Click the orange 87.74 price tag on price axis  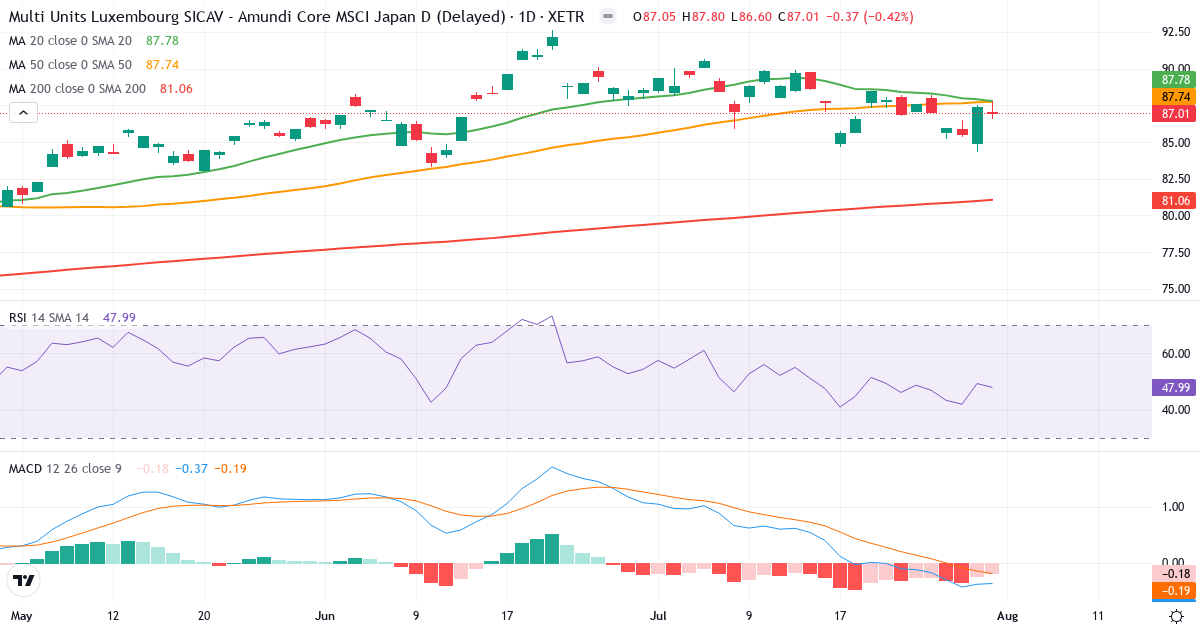1176,96
